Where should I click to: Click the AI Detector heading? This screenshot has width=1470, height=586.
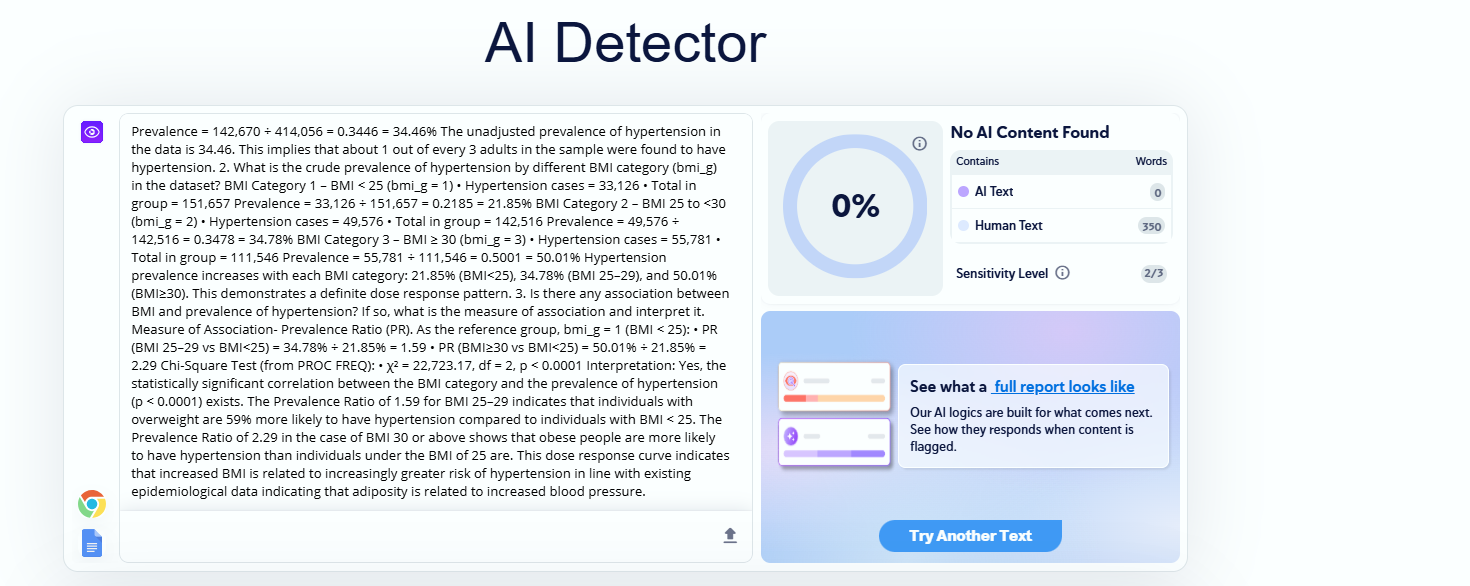[625, 43]
